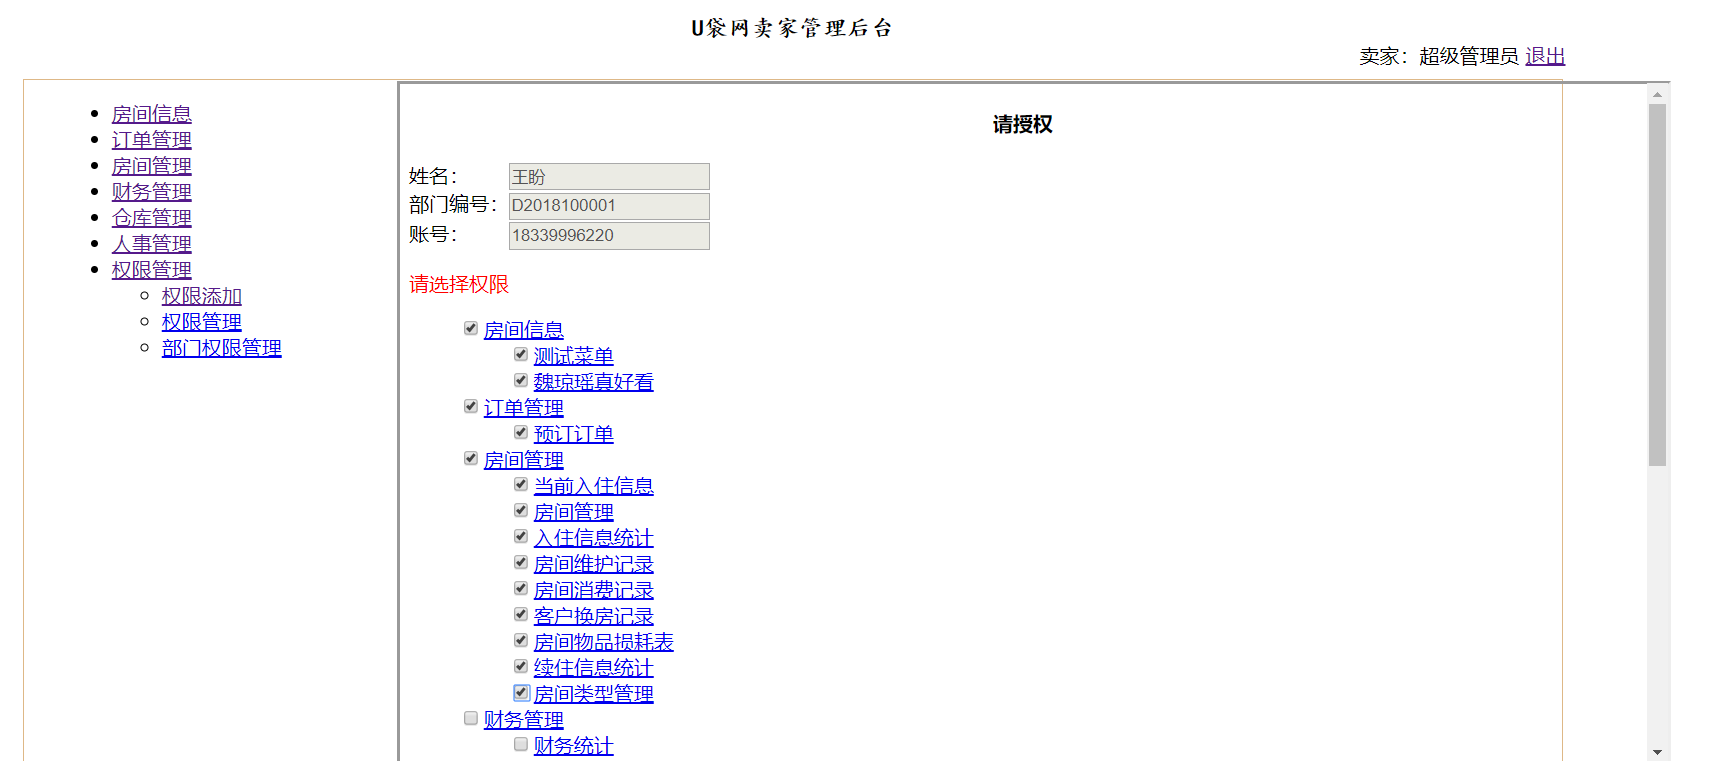Screen dimensions: 1713x761
Task: Log out via the 退出 link
Action: point(1545,56)
